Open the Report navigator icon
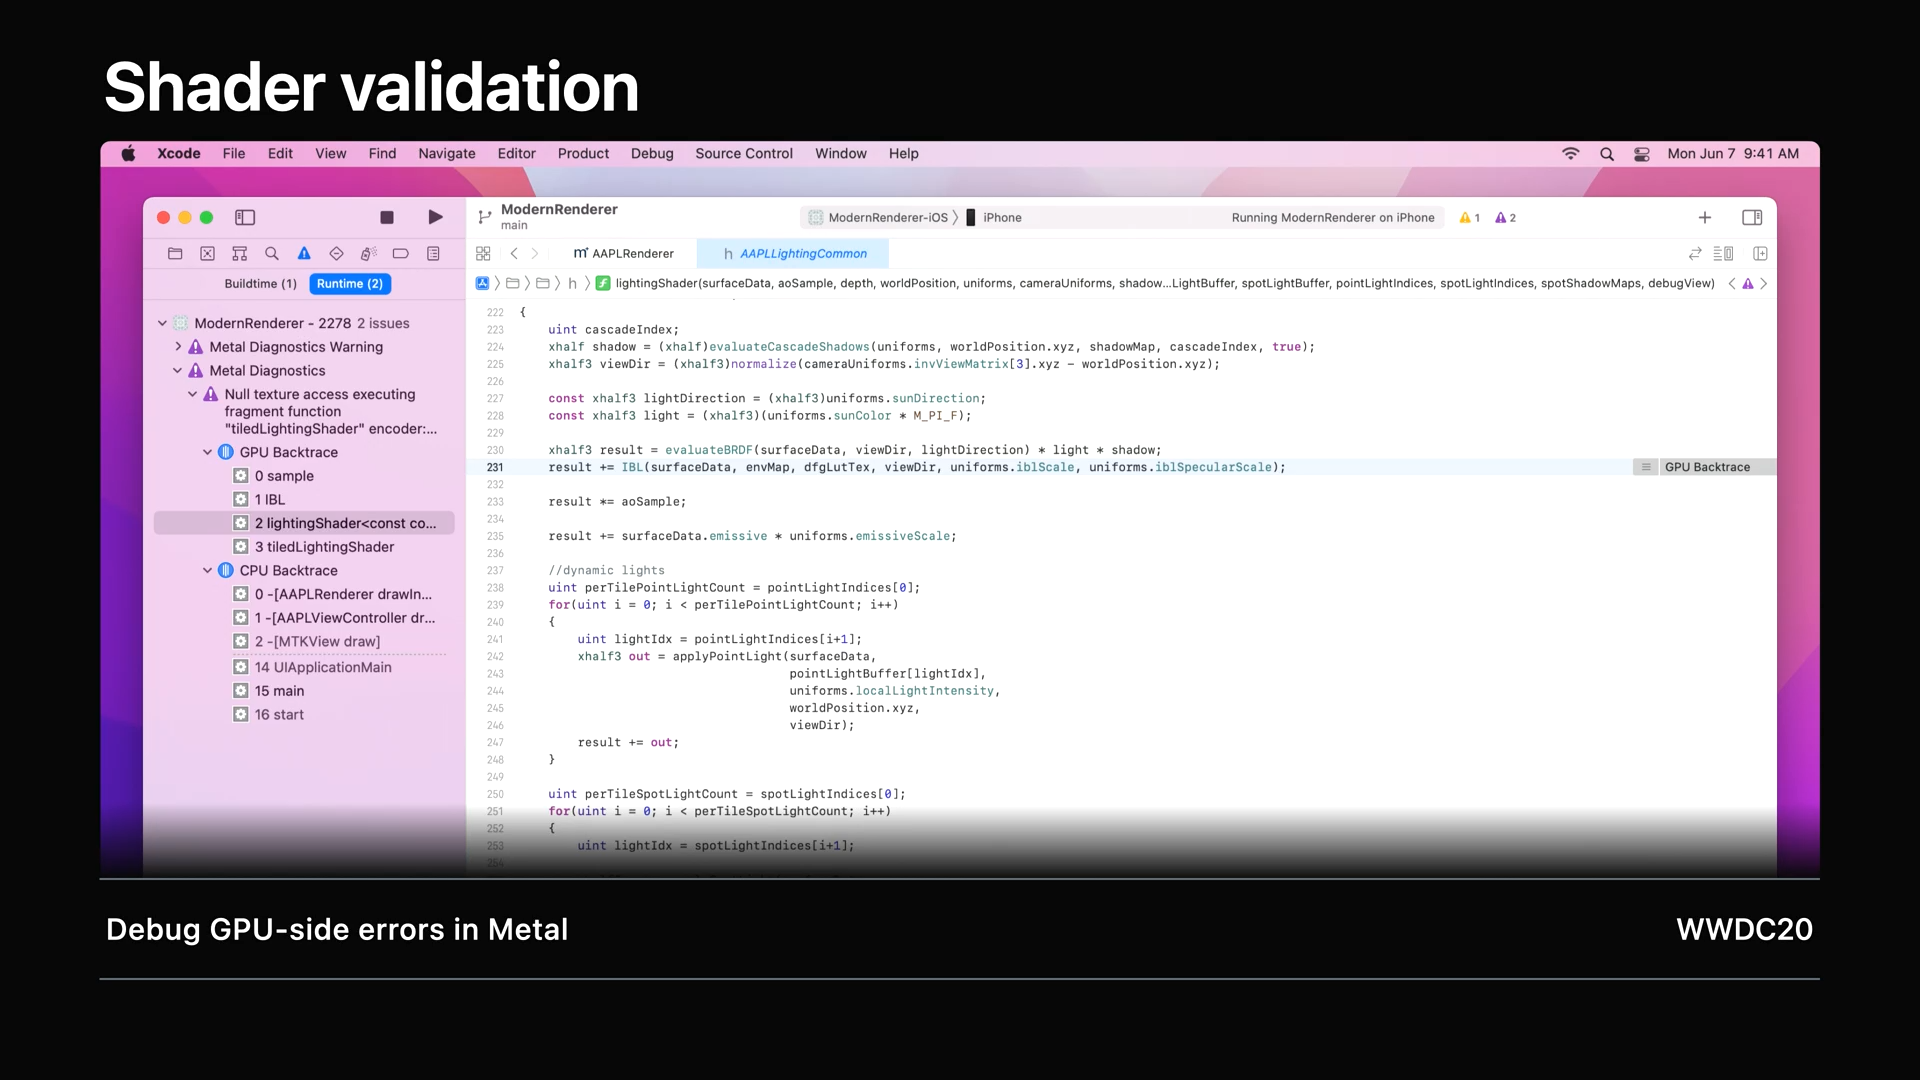Viewport: 1920px width, 1080px height. [433, 254]
